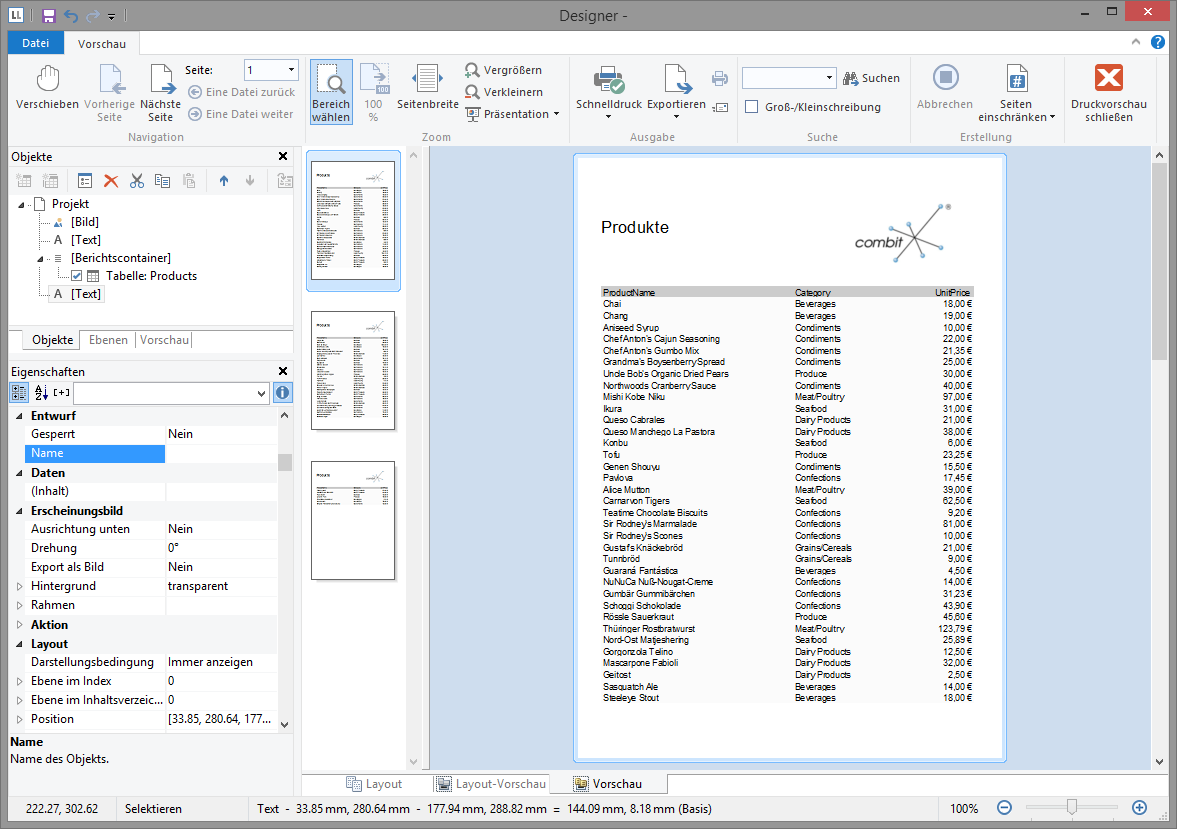Uncheck the Tabelle: Products checkbox
The width and height of the screenshot is (1177, 829).
76,276
